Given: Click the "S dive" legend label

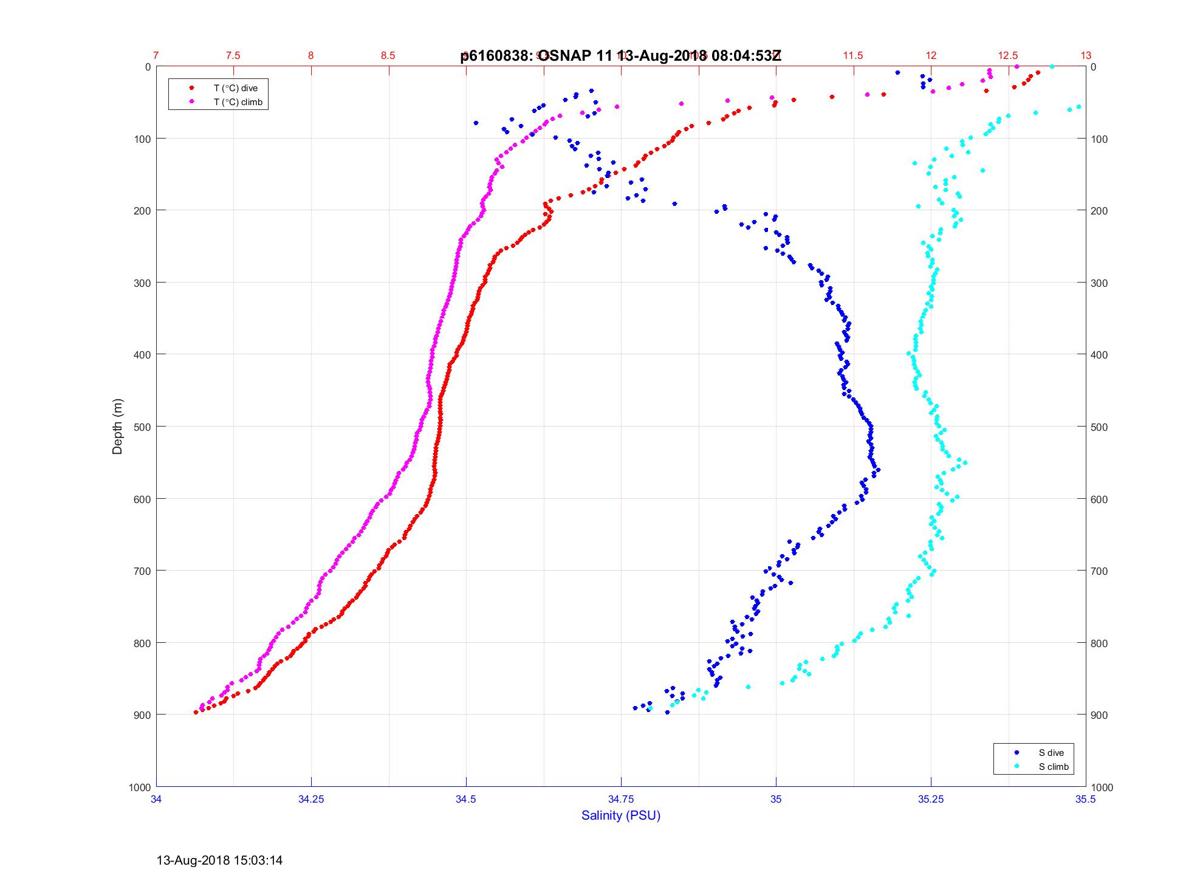Looking at the screenshot, I should pos(1052,752).
